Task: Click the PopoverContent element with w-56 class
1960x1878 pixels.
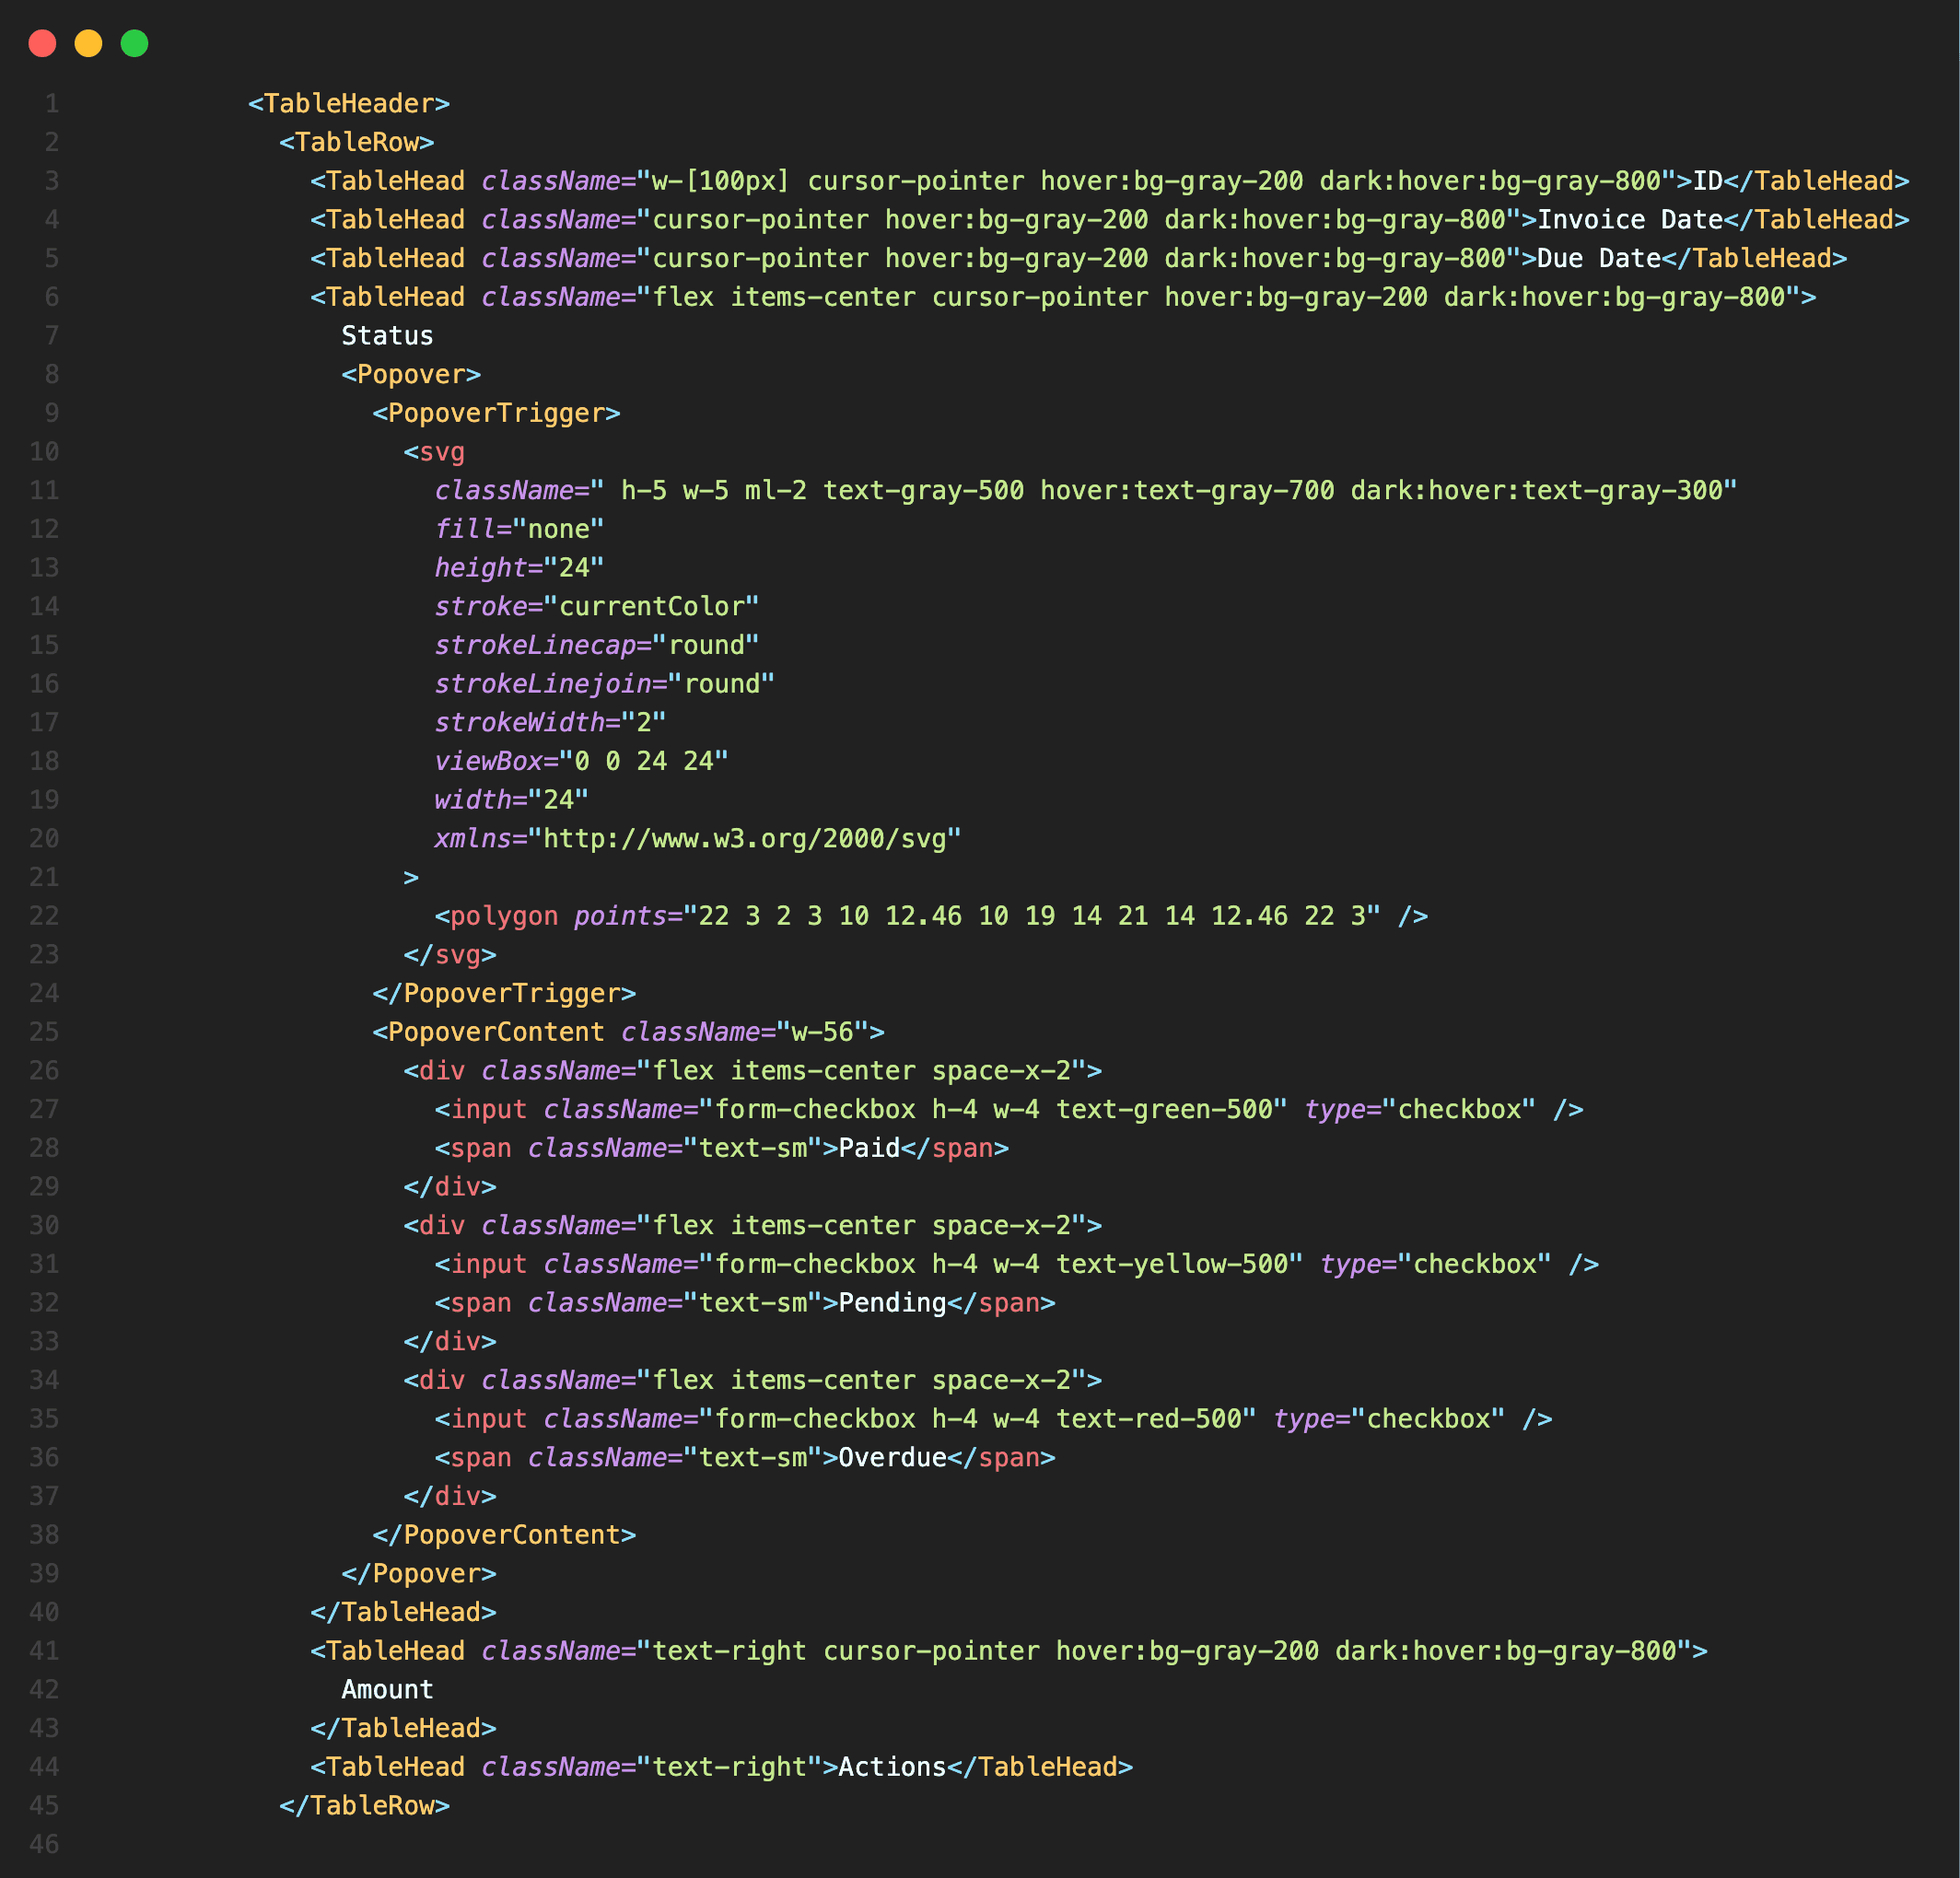Action: [x=494, y=1031]
